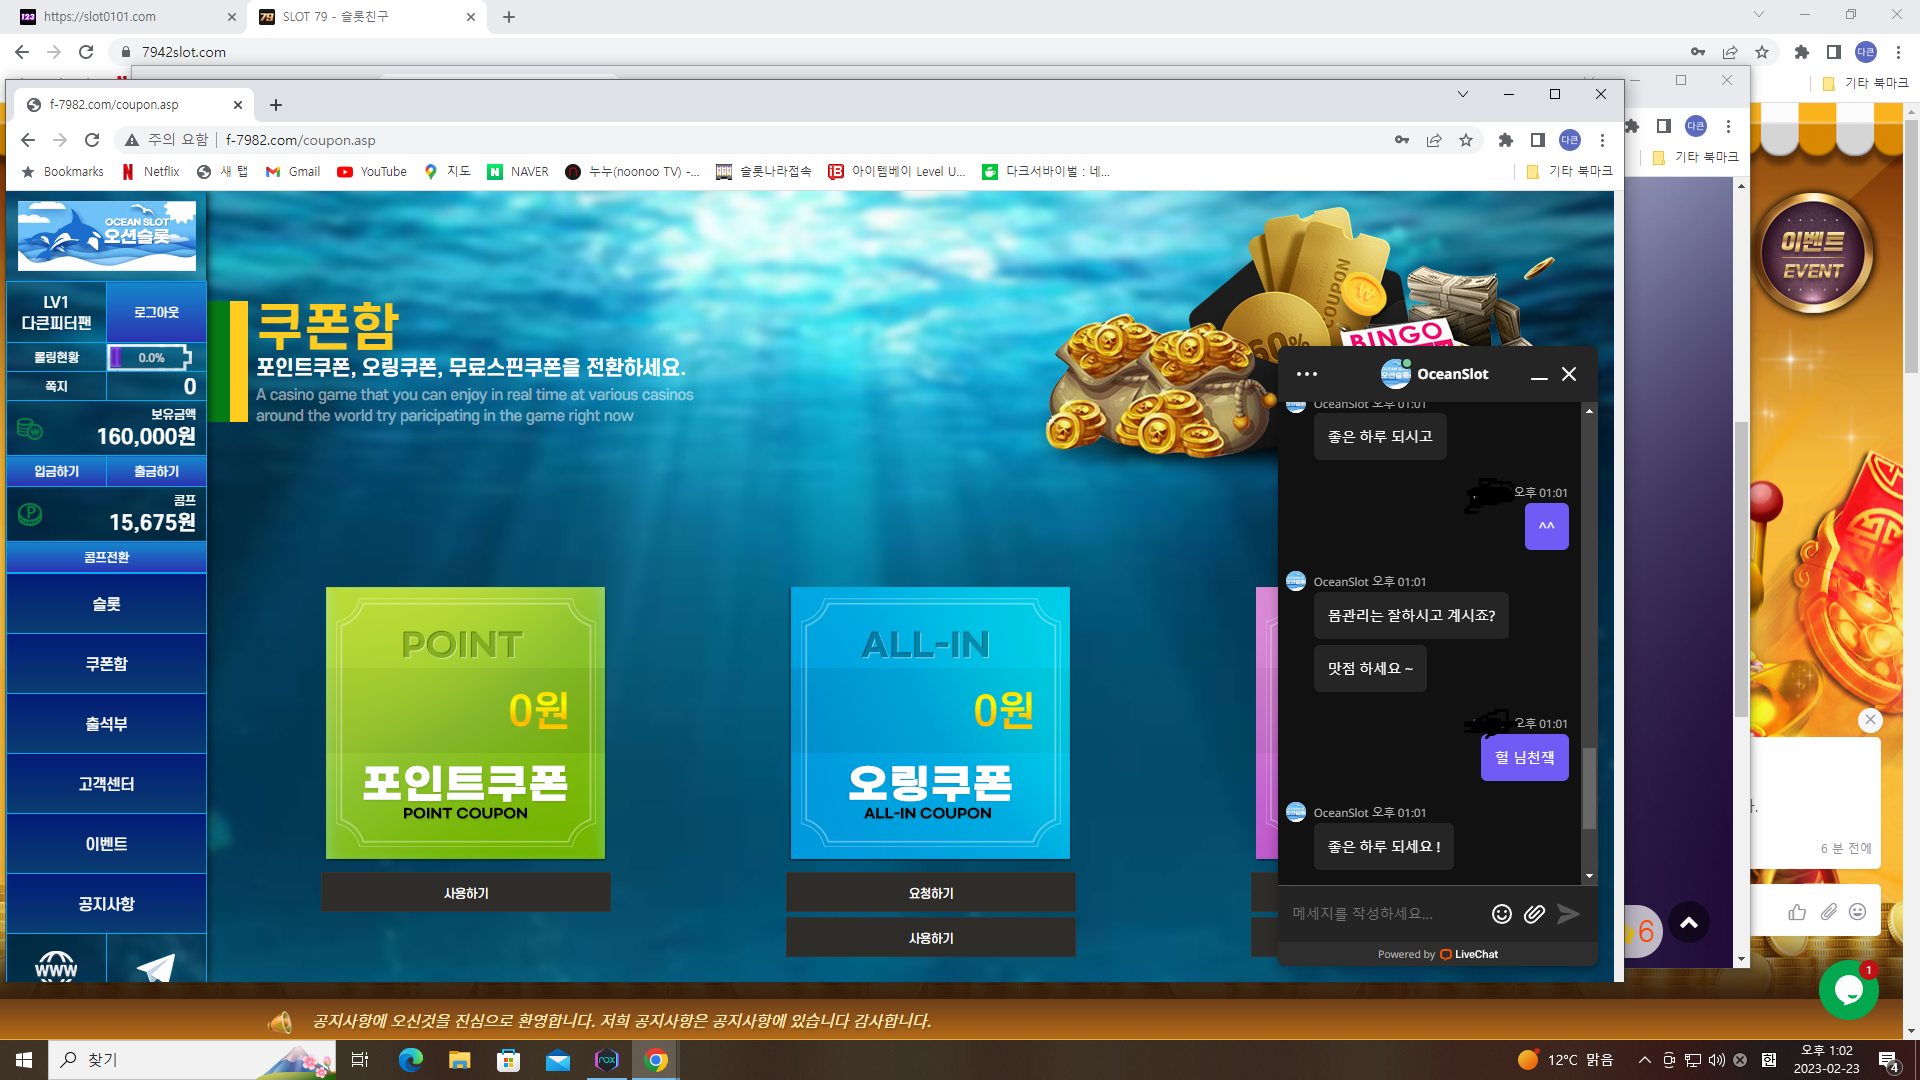Open the Netflix bookmark
Screen dimensions: 1920x1080
pos(150,172)
